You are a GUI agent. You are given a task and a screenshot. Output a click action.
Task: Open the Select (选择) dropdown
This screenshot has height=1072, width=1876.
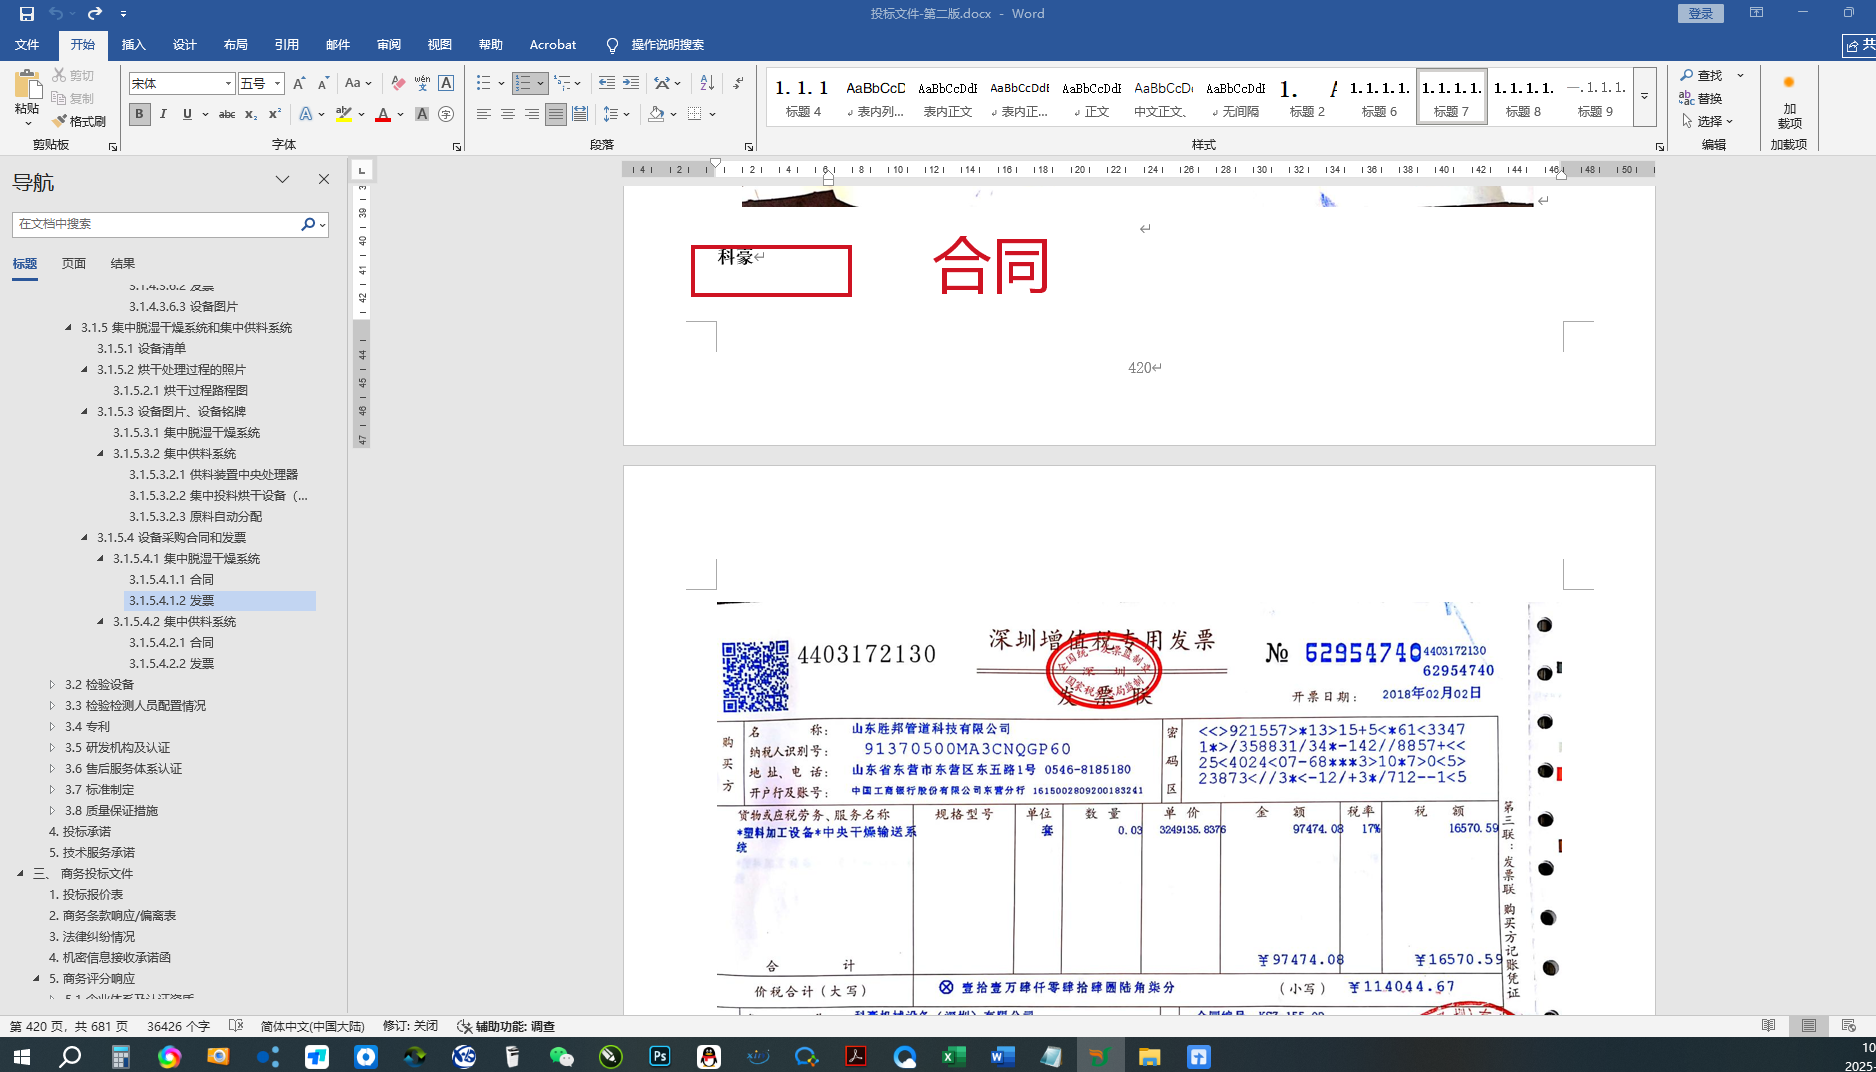pyautogui.click(x=1707, y=121)
